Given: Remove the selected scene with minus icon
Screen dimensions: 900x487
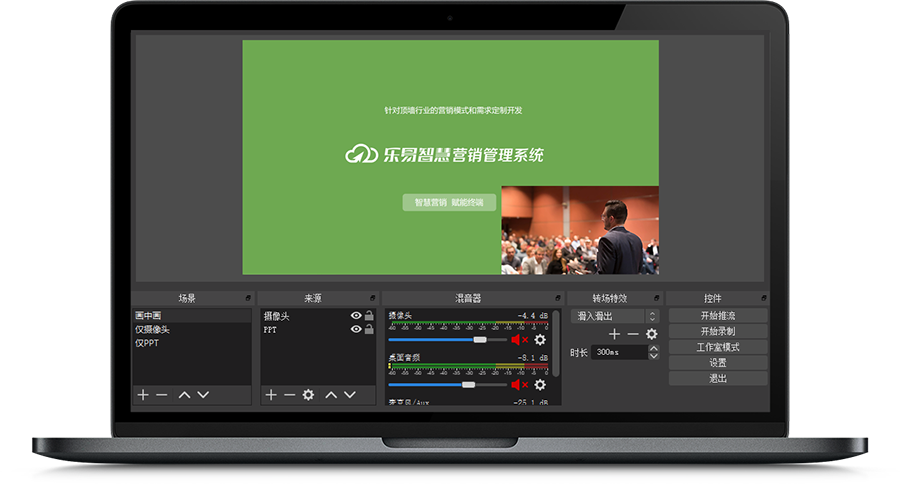Looking at the screenshot, I should tap(161, 395).
